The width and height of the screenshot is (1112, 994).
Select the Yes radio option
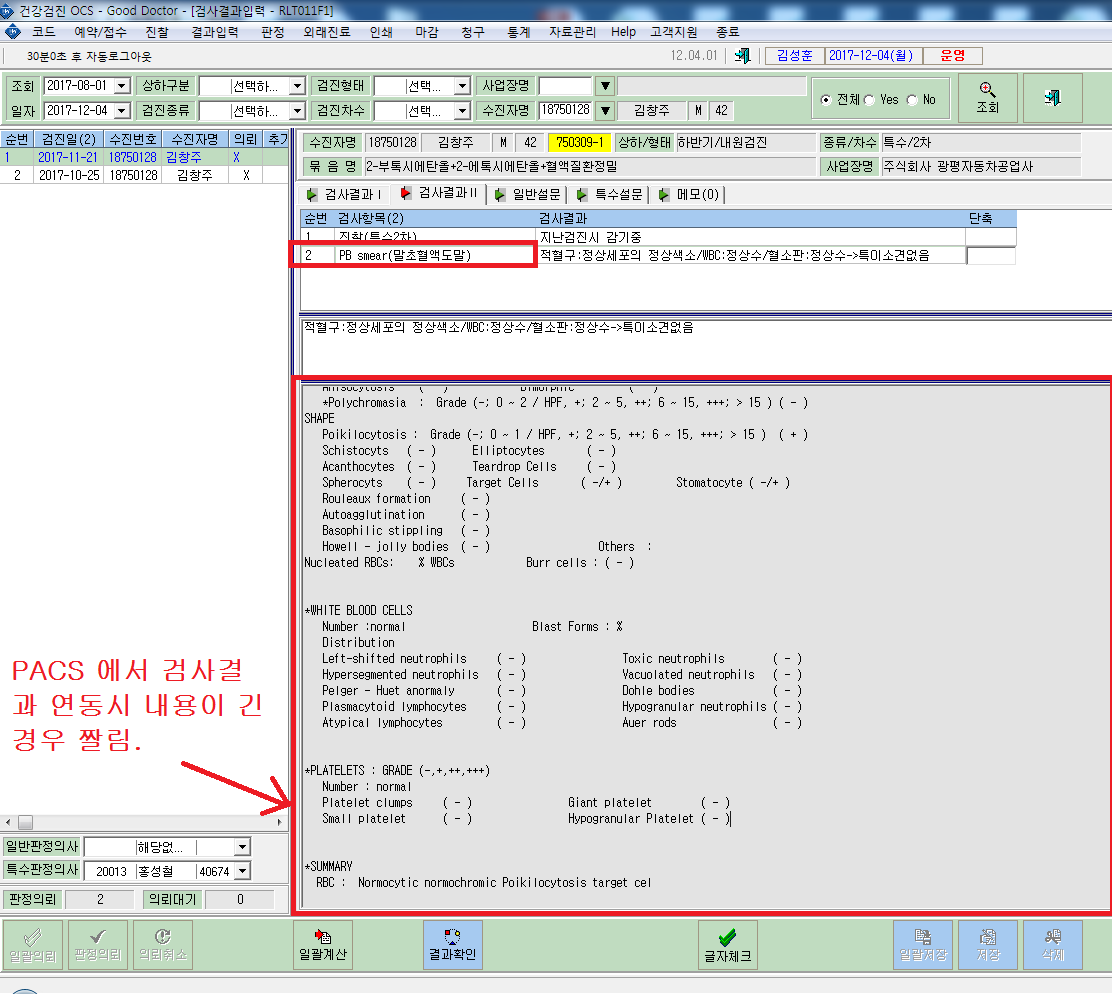[869, 100]
